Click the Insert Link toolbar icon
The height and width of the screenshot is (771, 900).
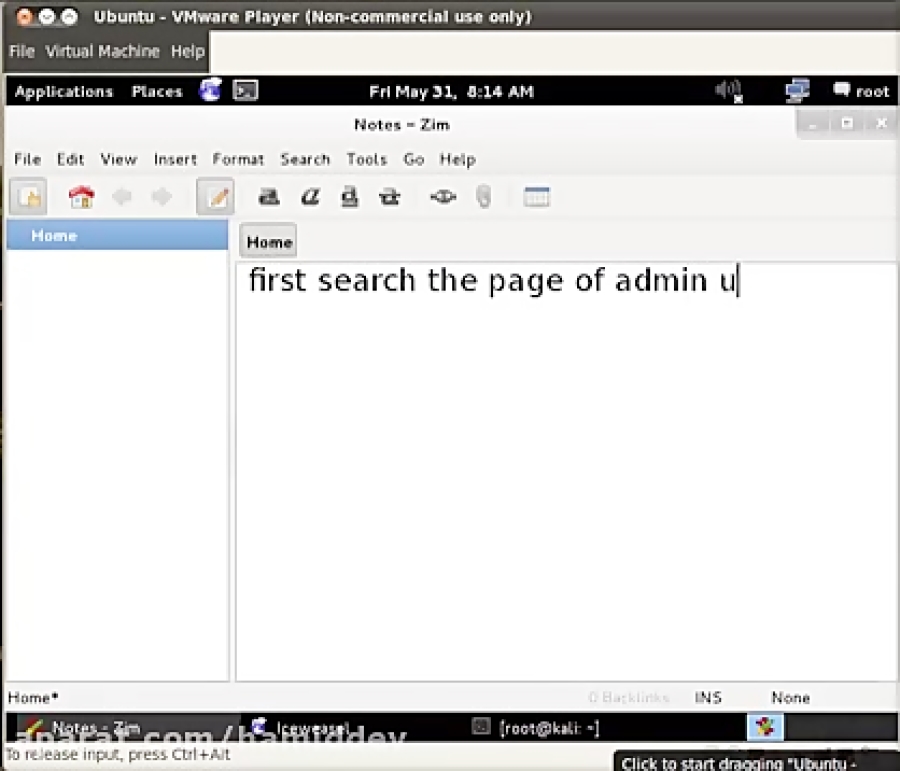pos(443,196)
